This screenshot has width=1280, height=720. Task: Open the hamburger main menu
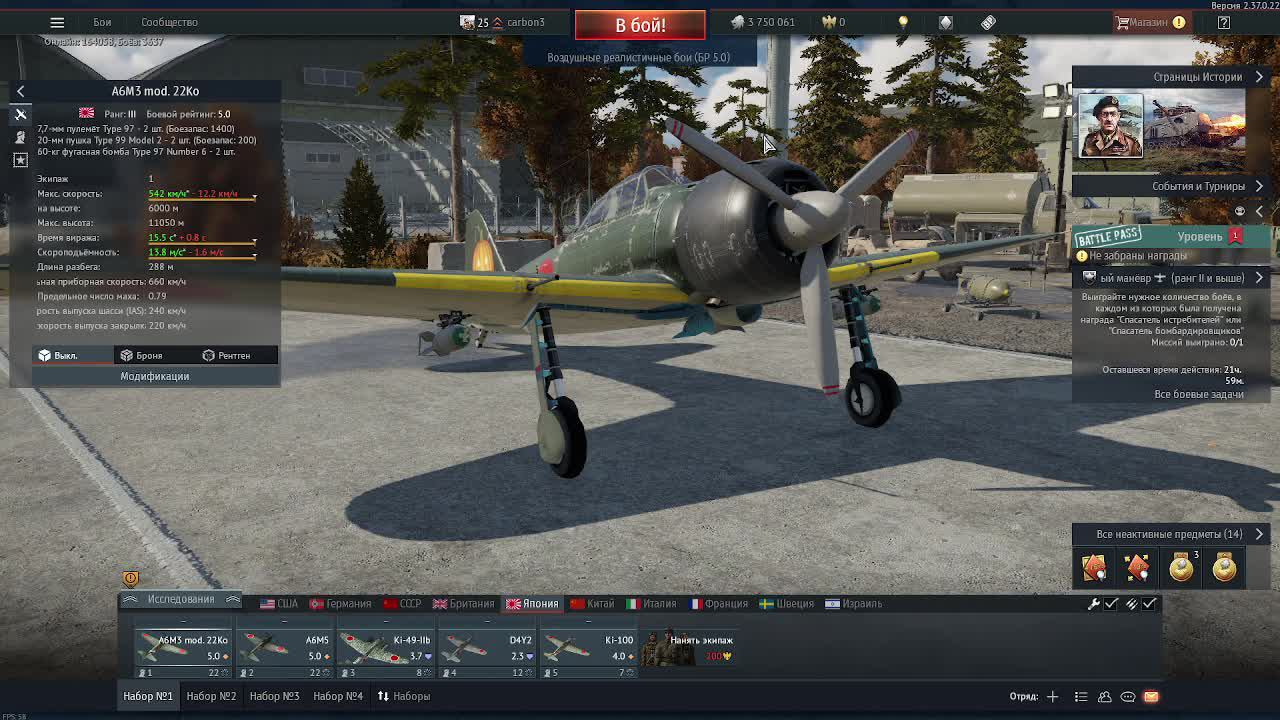click(x=57, y=22)
